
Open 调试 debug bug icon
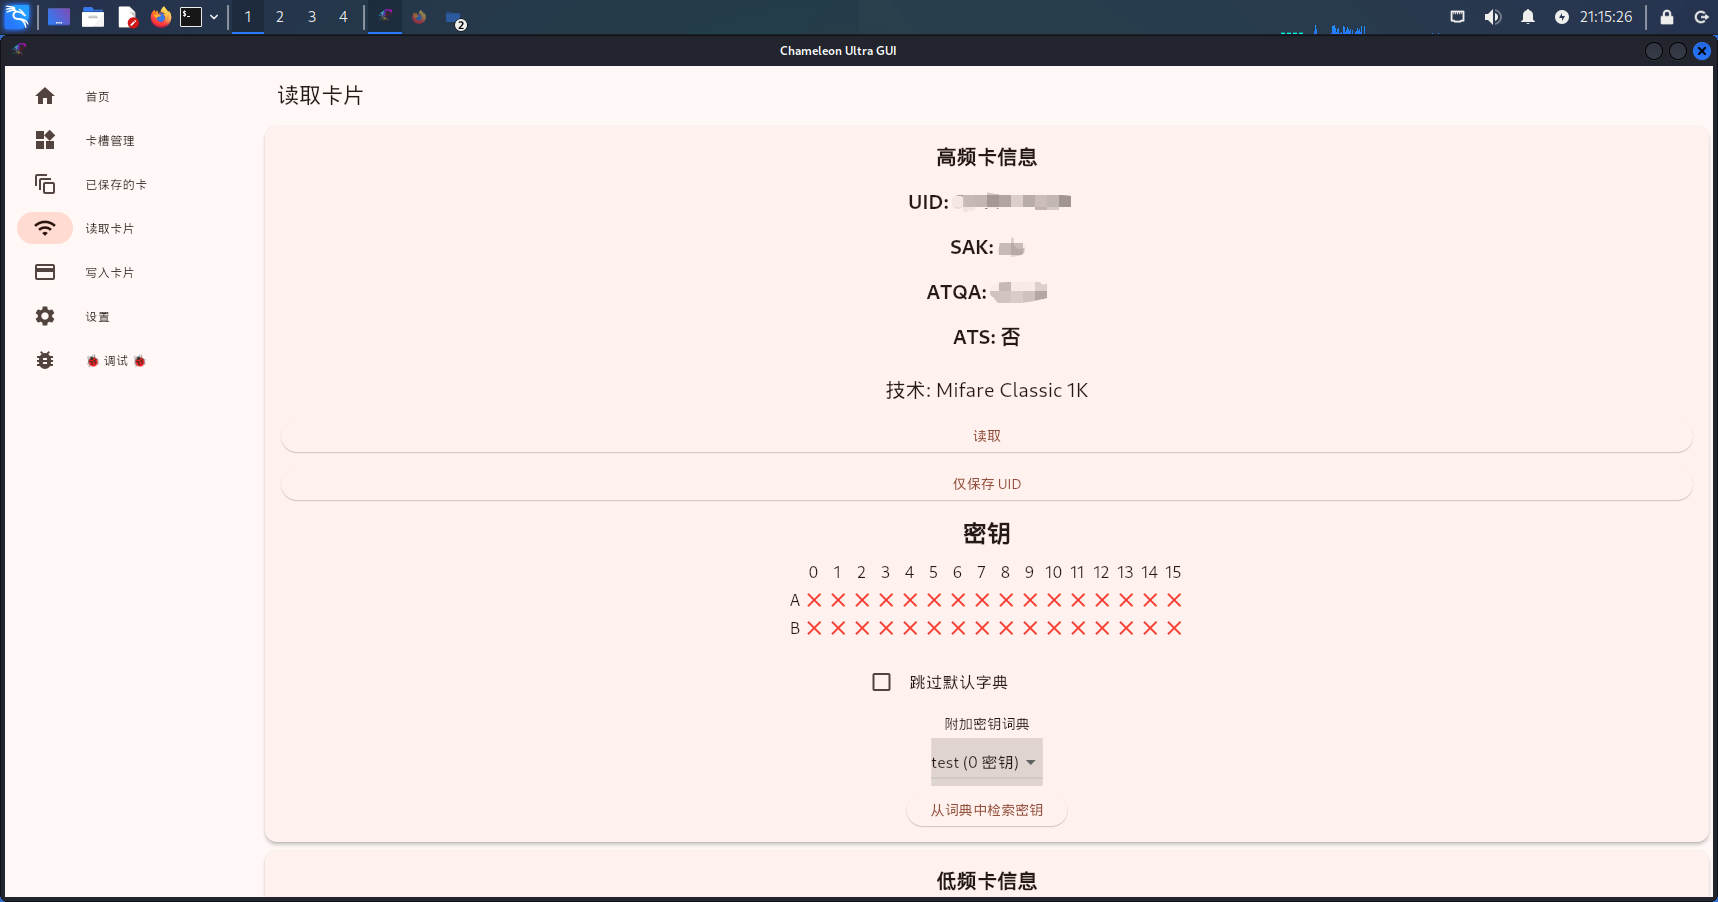point(45,360)
